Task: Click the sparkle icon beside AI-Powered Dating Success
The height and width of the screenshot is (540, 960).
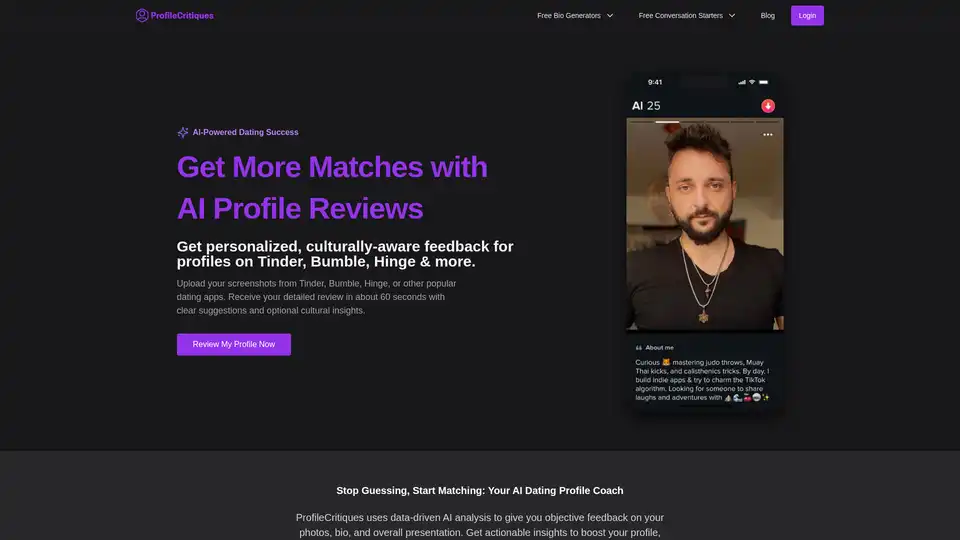Action: coord(182,132)
